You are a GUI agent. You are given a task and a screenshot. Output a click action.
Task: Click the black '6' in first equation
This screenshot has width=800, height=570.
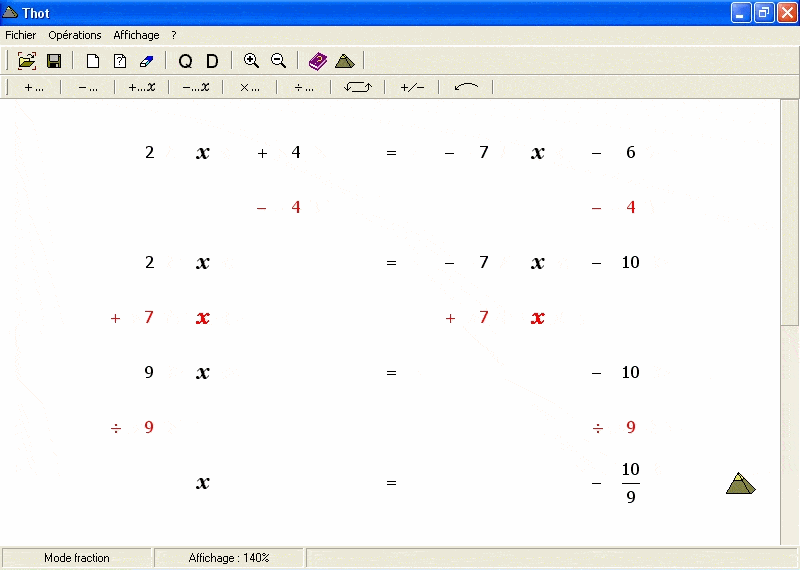(631, 152)
